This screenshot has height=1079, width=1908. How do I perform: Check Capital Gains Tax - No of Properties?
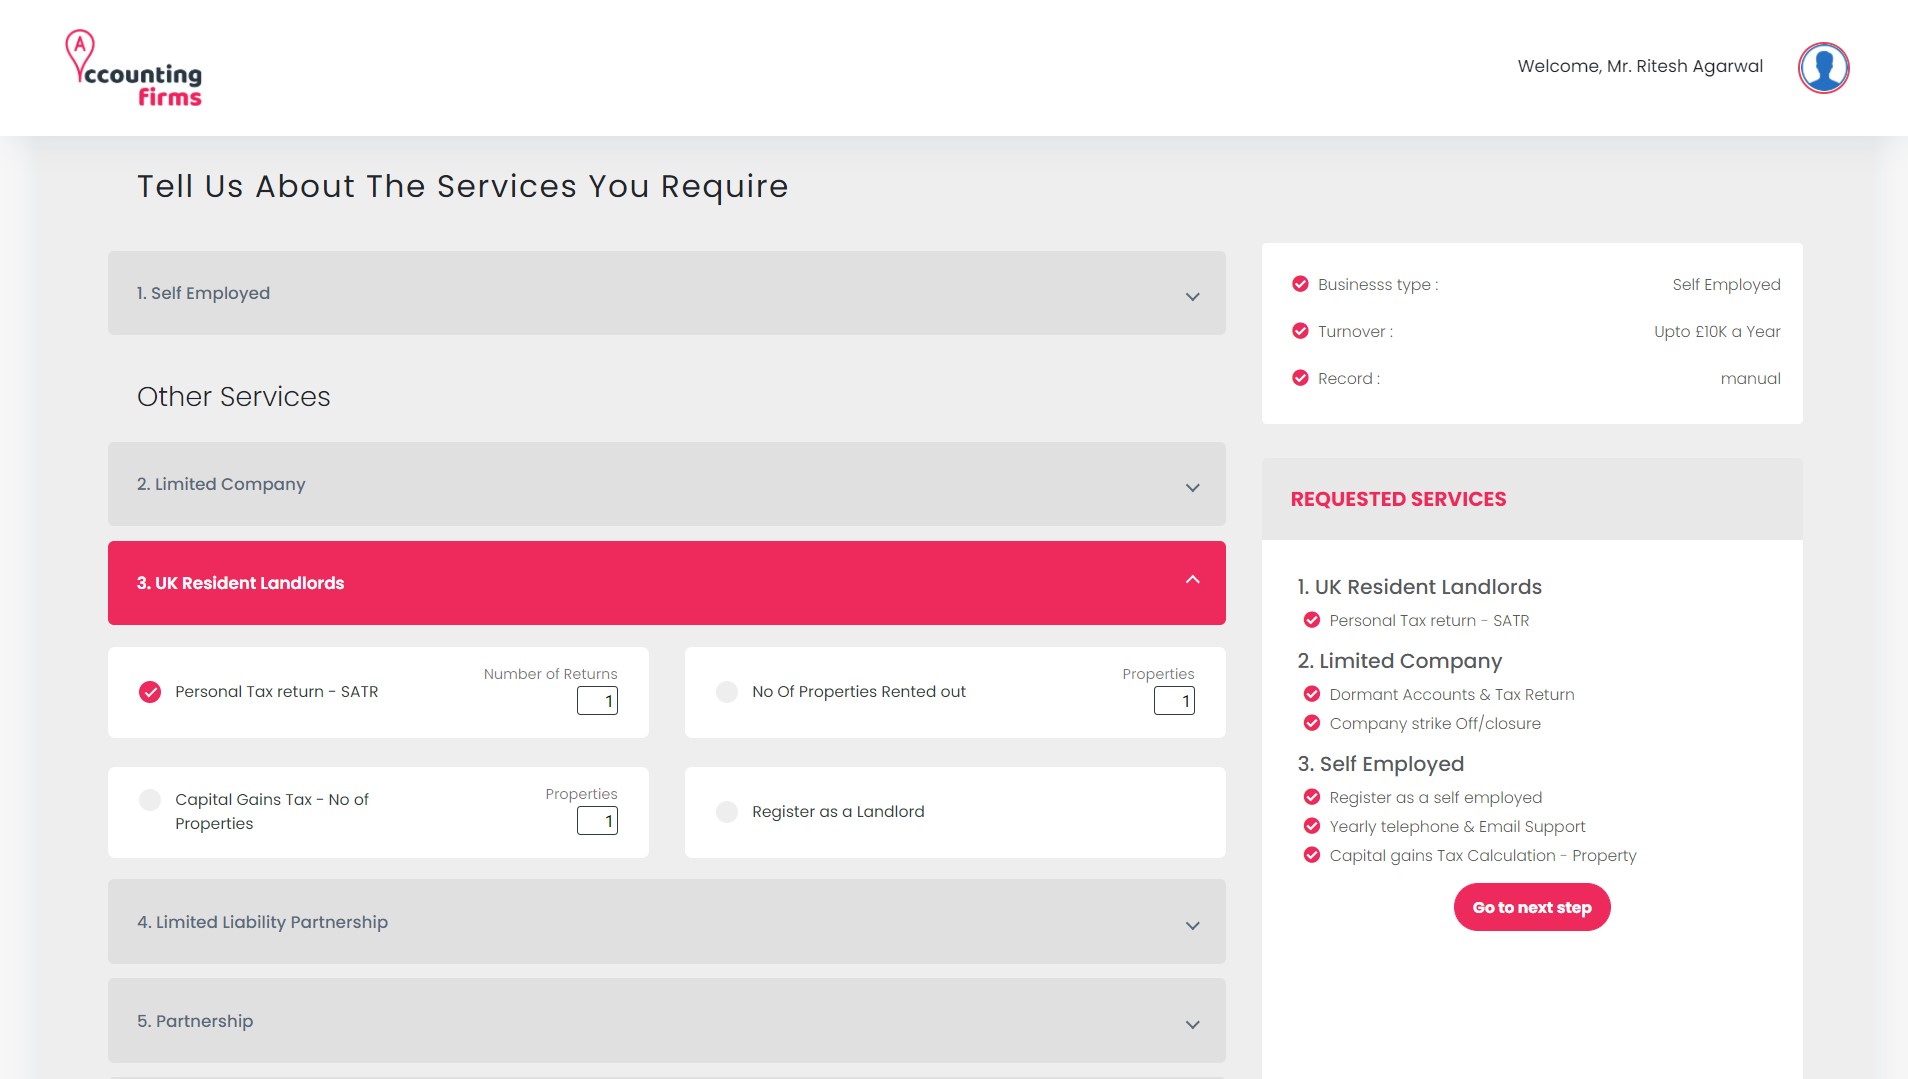pos(150,800)
